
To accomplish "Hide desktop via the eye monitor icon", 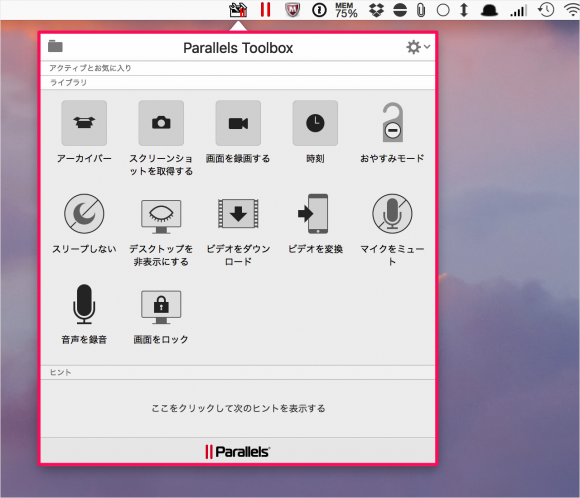I will pyautogui.click(x=161, y=216).
